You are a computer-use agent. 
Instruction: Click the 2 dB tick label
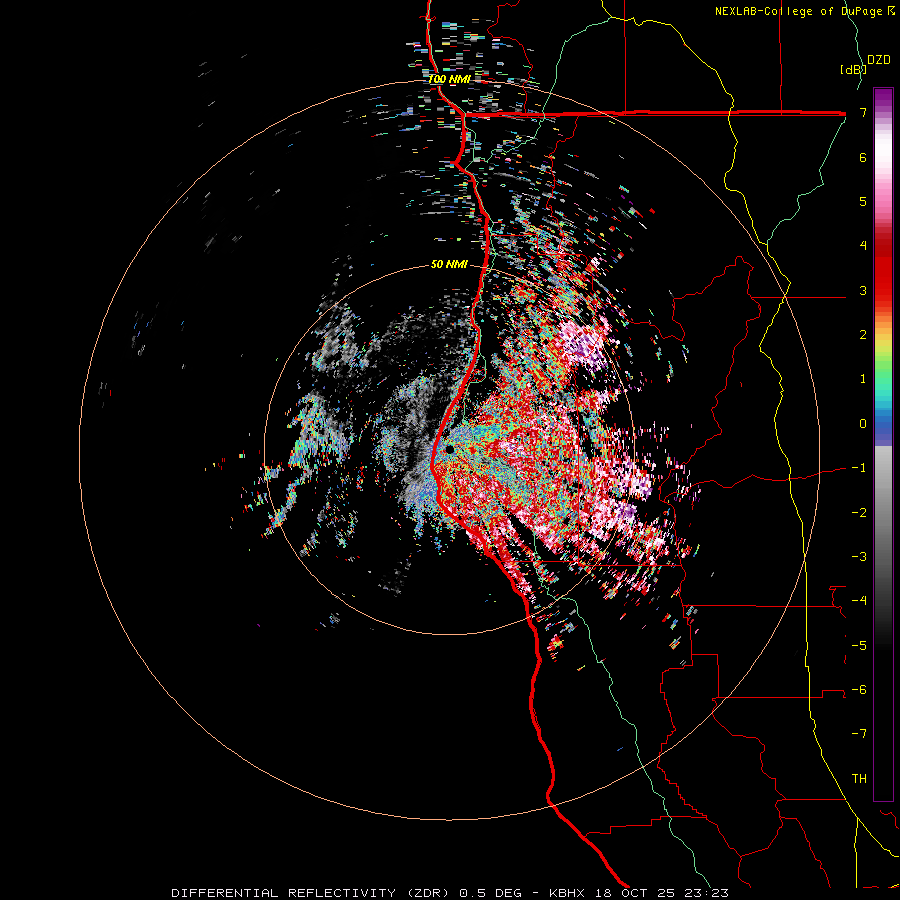[863, 335]
